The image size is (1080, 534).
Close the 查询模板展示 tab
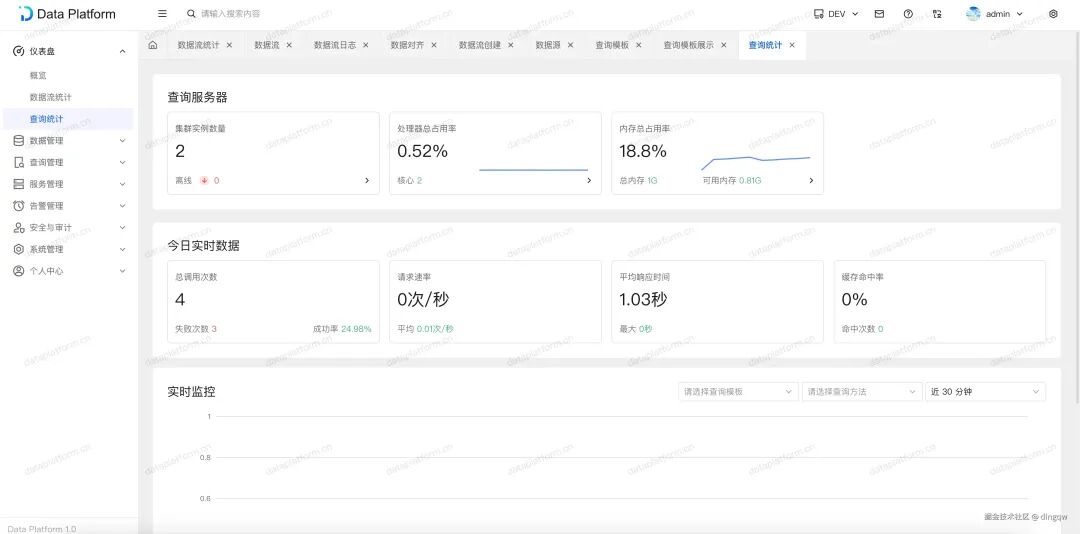coord(723,45)
